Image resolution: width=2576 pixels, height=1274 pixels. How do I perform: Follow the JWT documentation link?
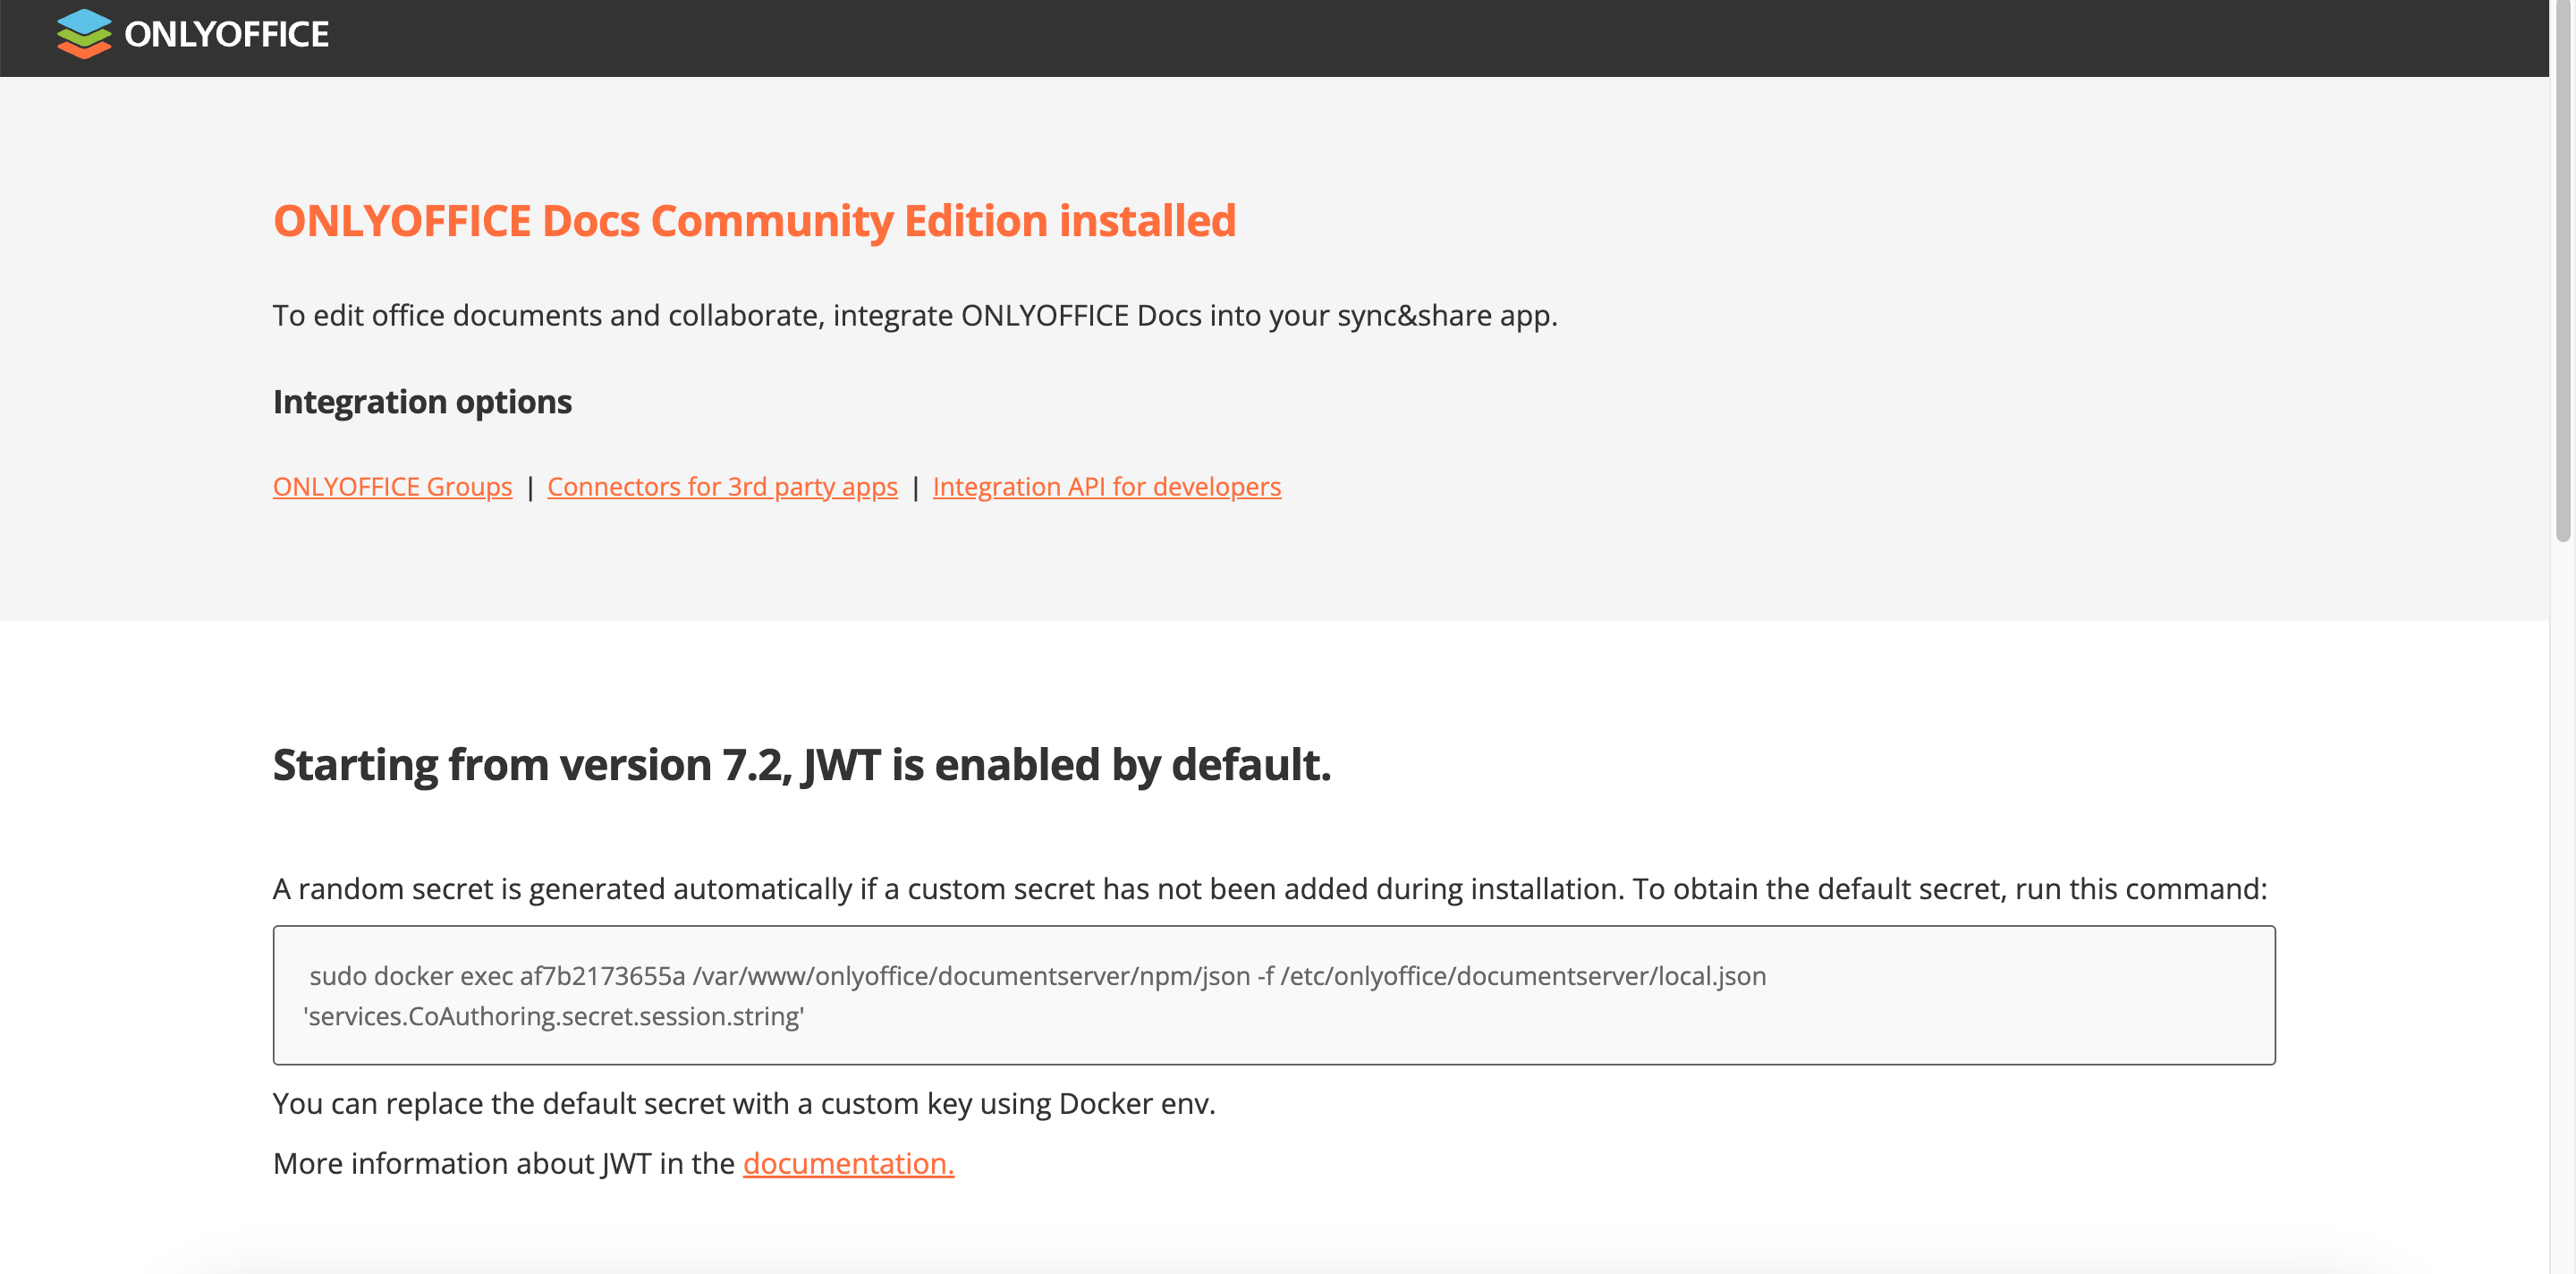[x=848, y=1163]
